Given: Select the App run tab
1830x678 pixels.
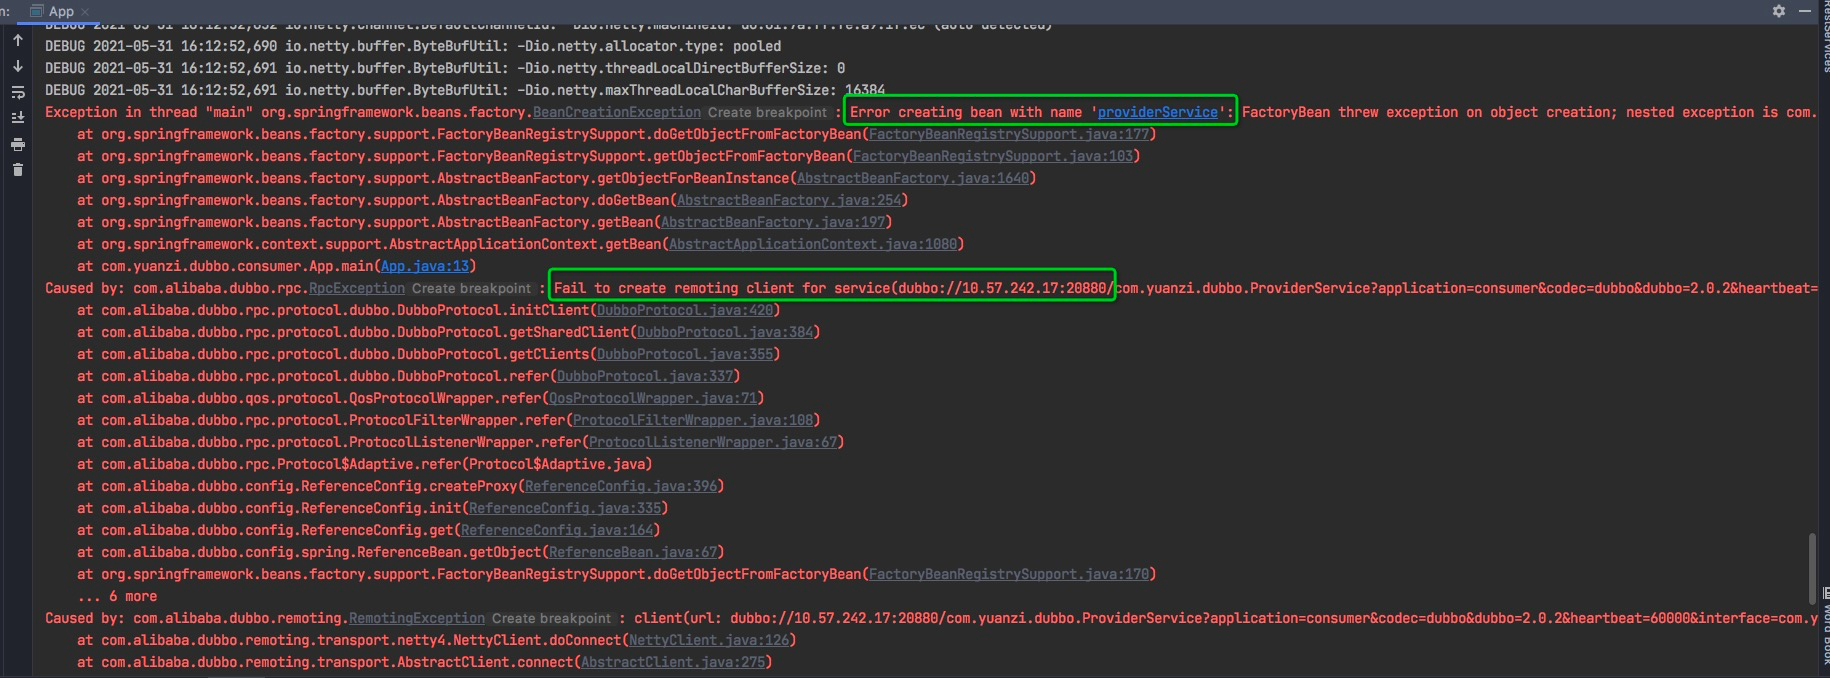Looking at the screenshot, I should (60, 11).
